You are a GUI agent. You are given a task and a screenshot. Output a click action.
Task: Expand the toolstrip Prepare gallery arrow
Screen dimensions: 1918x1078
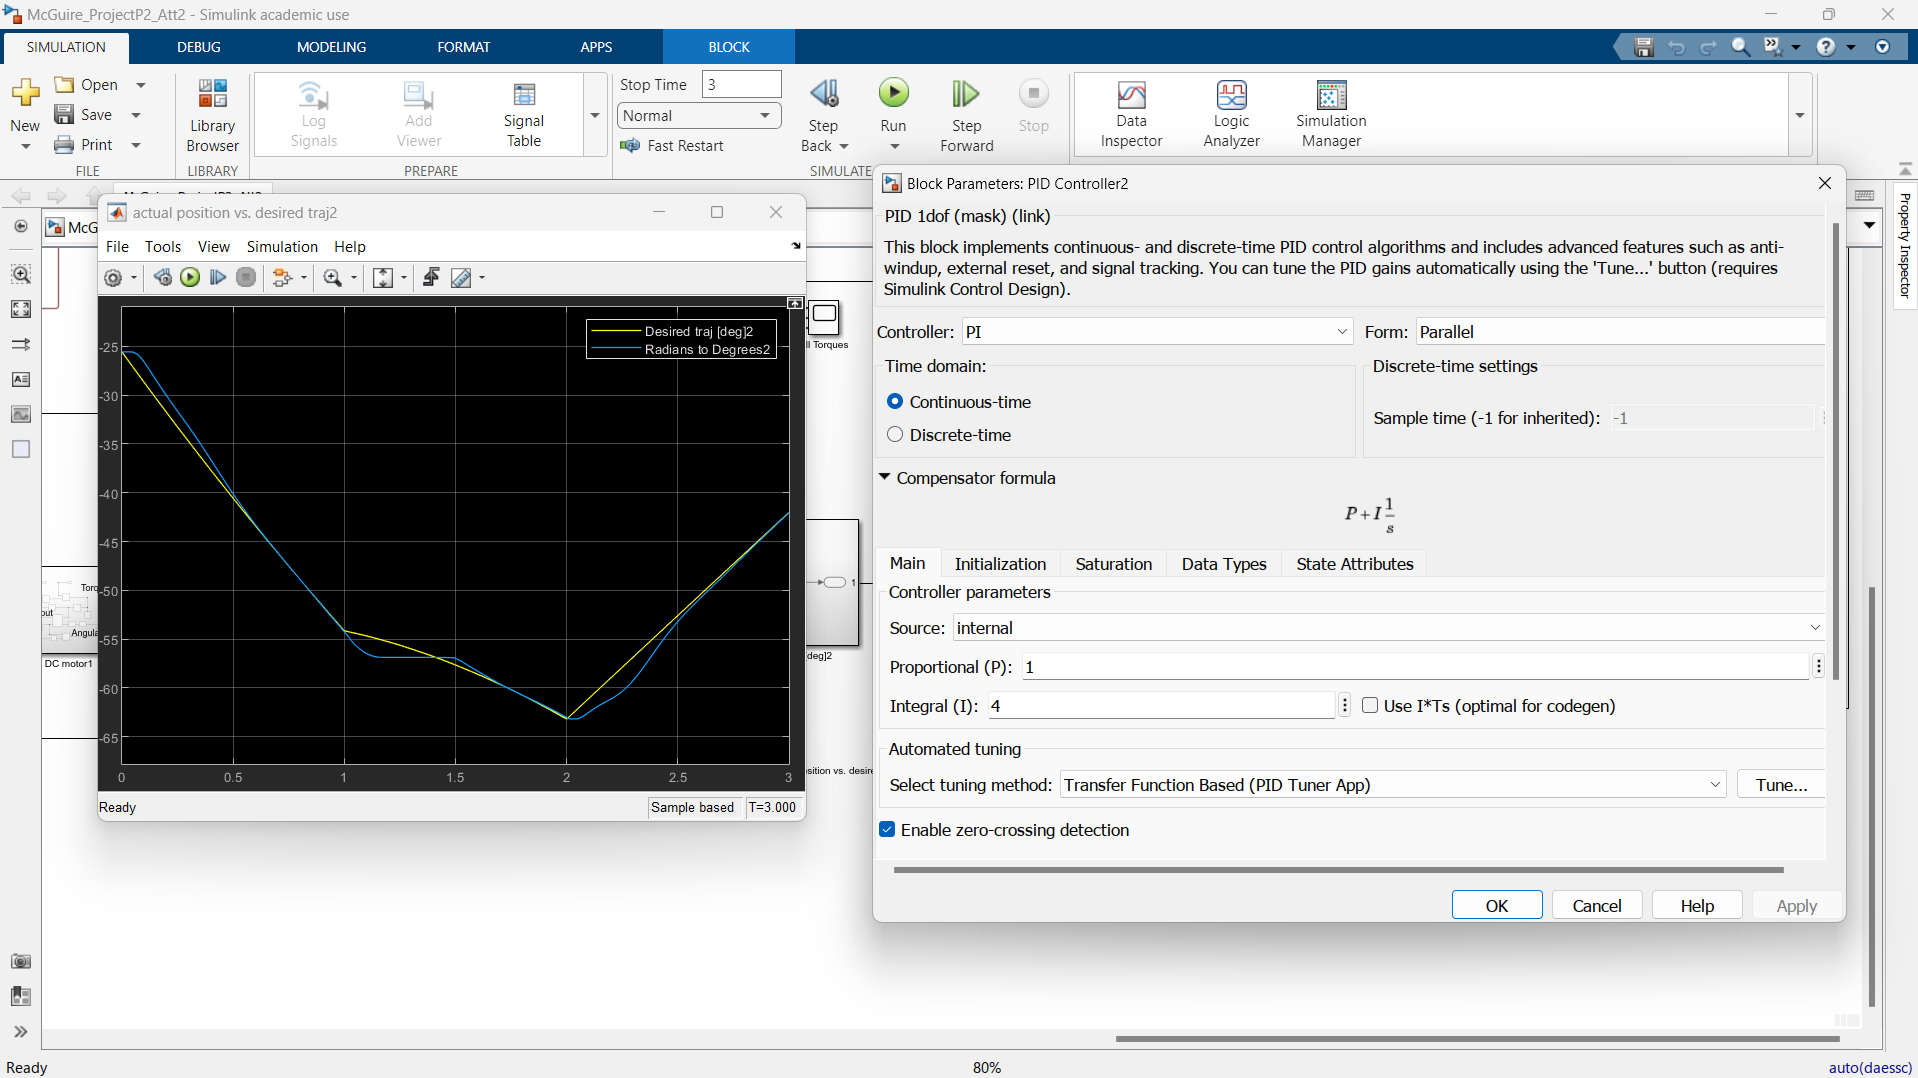(x=595, y=115)
